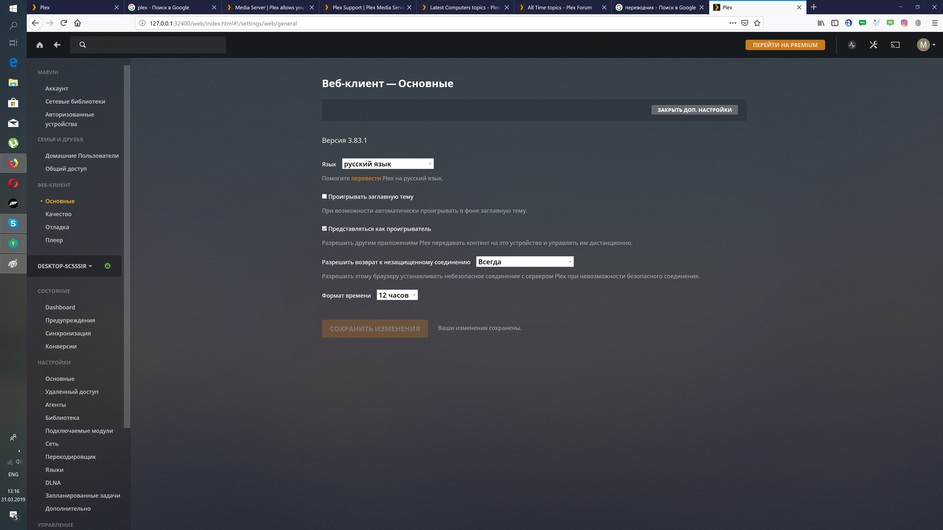The height and width of the screenshot is (530, 943).
Task: Open 'Сетевые библиотеки' in the sidebar
Action: [x=75, y=102]
